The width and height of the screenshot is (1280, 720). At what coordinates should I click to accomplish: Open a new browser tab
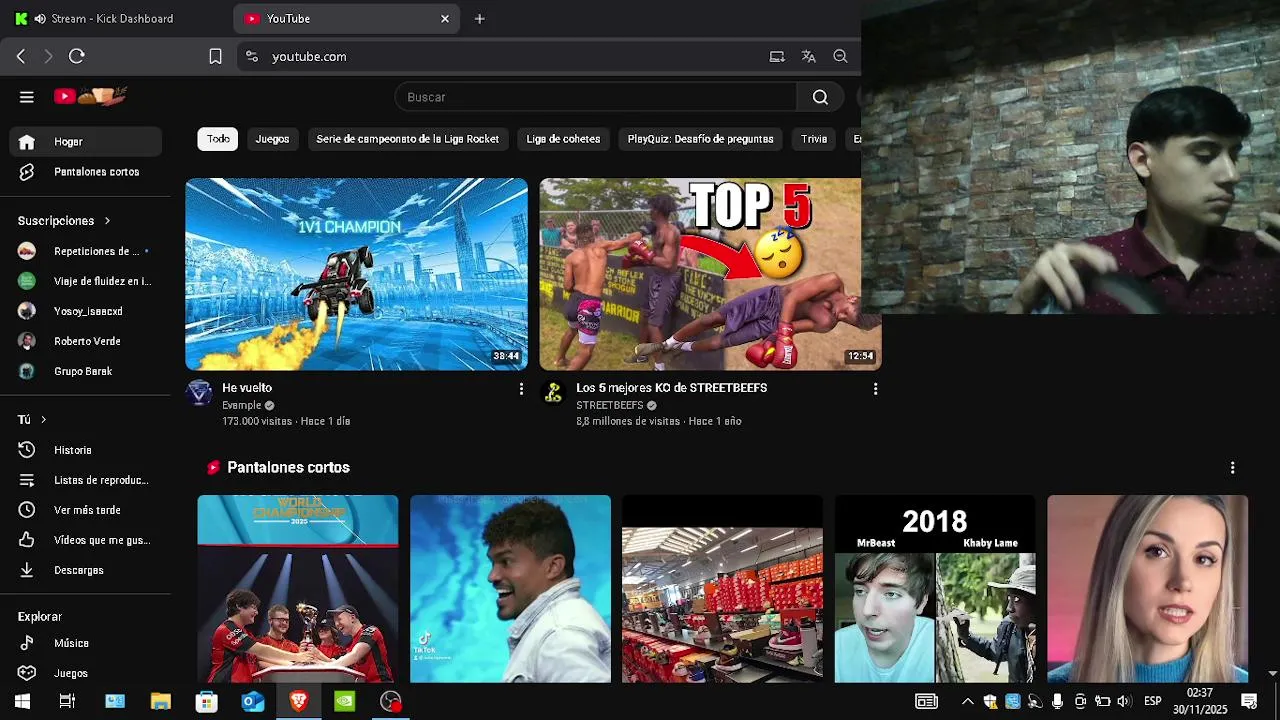click(x=479, y=19)
